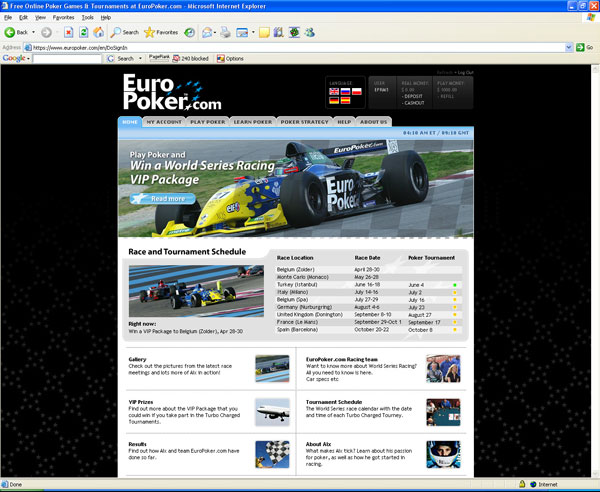Screen dimensions: 600x492
Task: Open the Favorites menu
Action: point(64,18)
